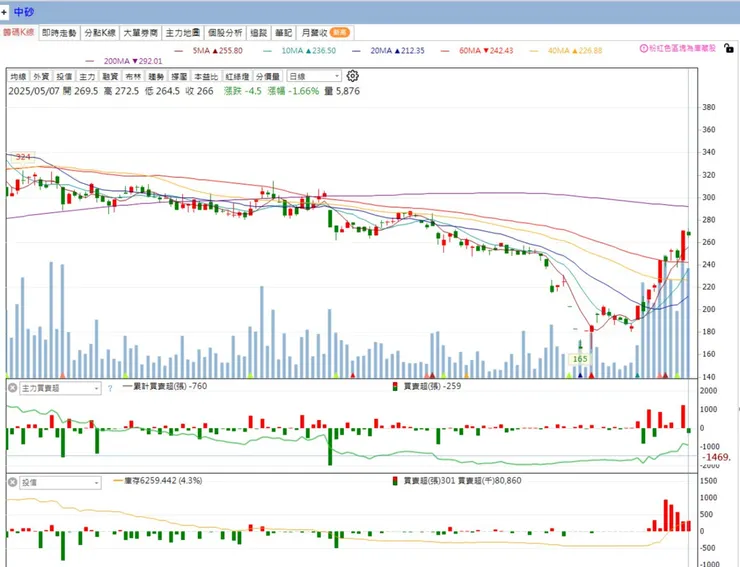The height and width of the screenshot is (567, 740).
Task: Click the 165 low price label
Action: (x=579, y=358)
